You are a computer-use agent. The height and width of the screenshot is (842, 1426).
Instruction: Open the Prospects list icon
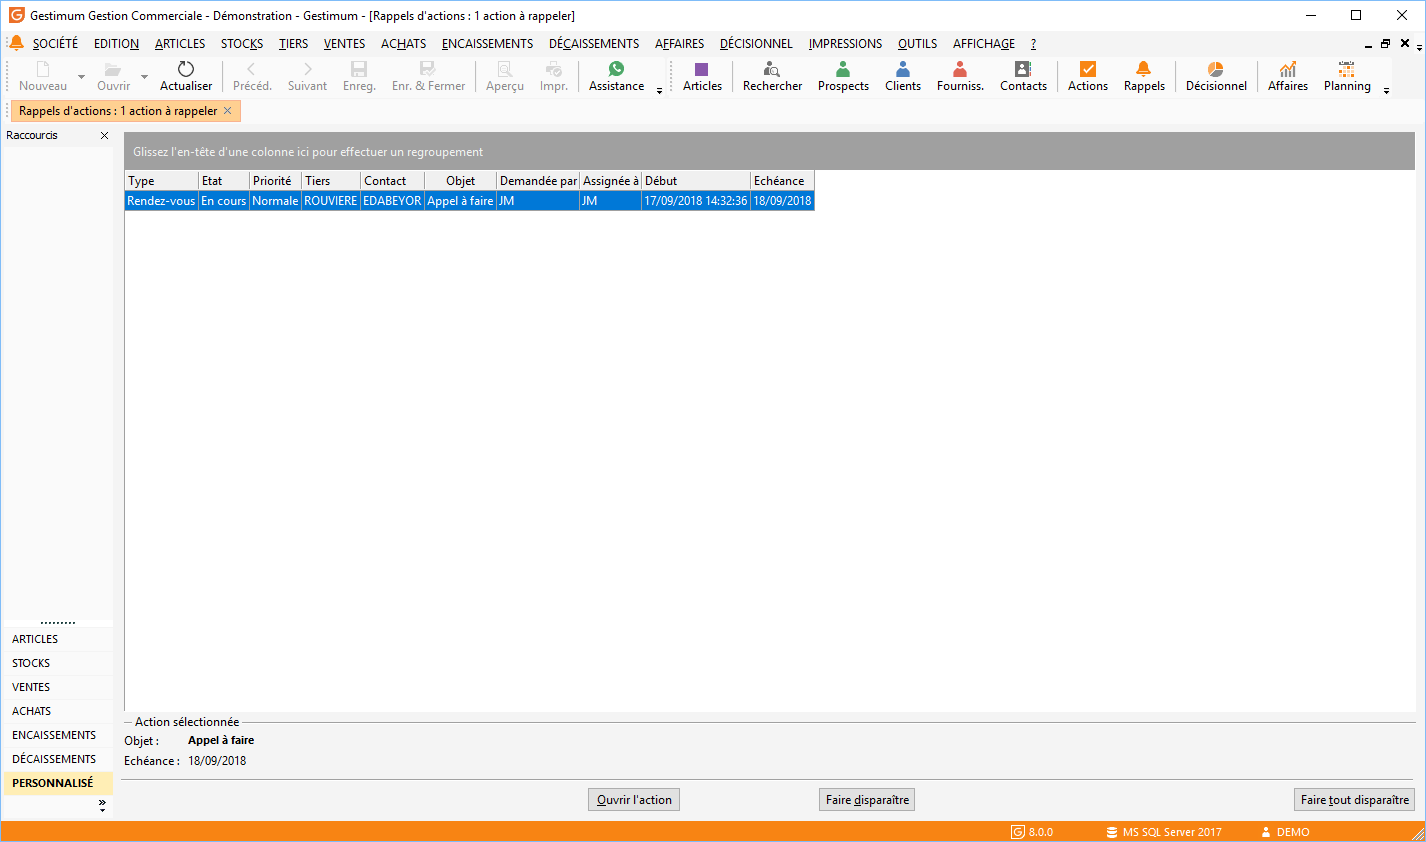(843, 69)
